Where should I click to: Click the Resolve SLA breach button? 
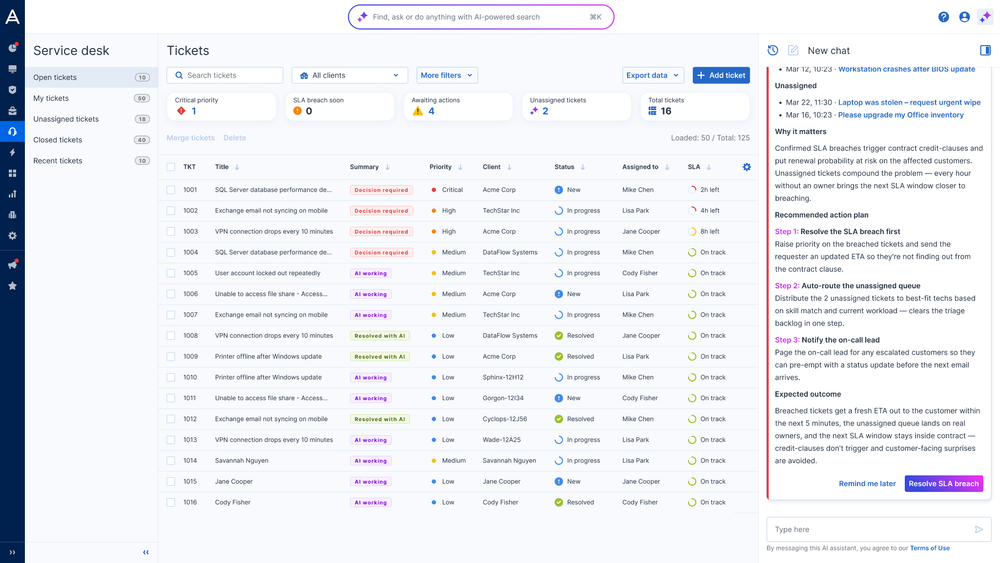pyautogui.click(x=943, y=483)
